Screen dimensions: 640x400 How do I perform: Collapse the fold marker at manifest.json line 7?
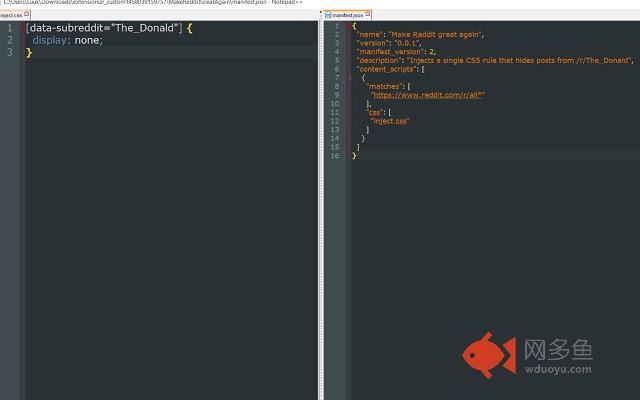click(349, 78)
